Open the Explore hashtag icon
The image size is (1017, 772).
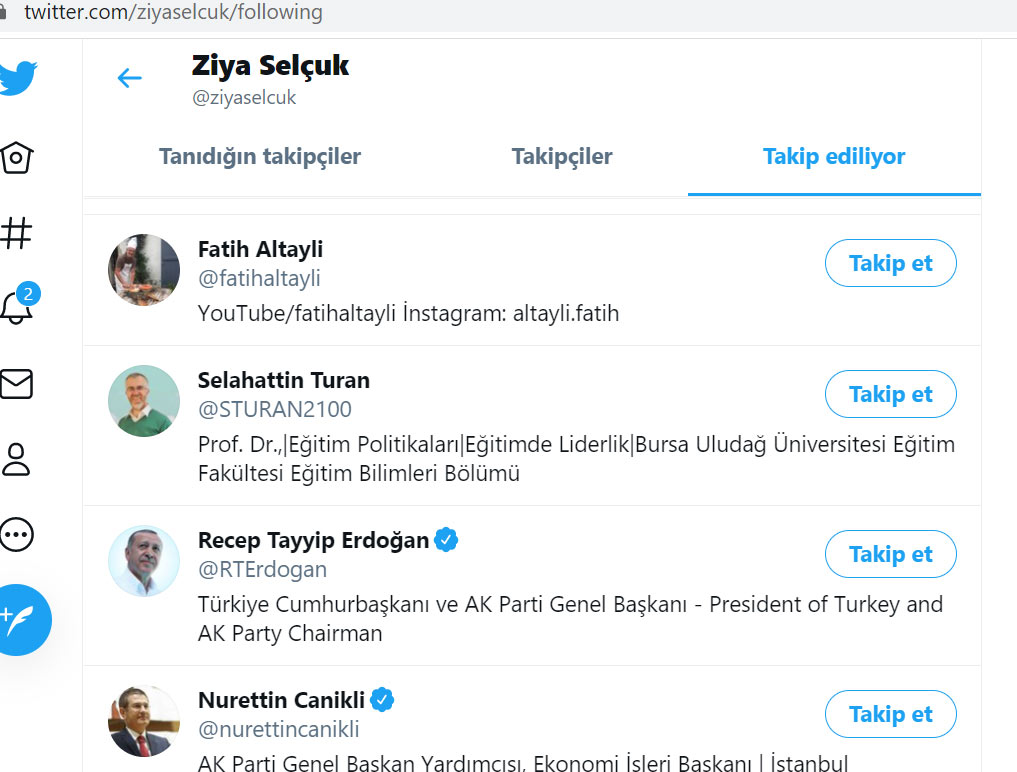tap(16, 233)
